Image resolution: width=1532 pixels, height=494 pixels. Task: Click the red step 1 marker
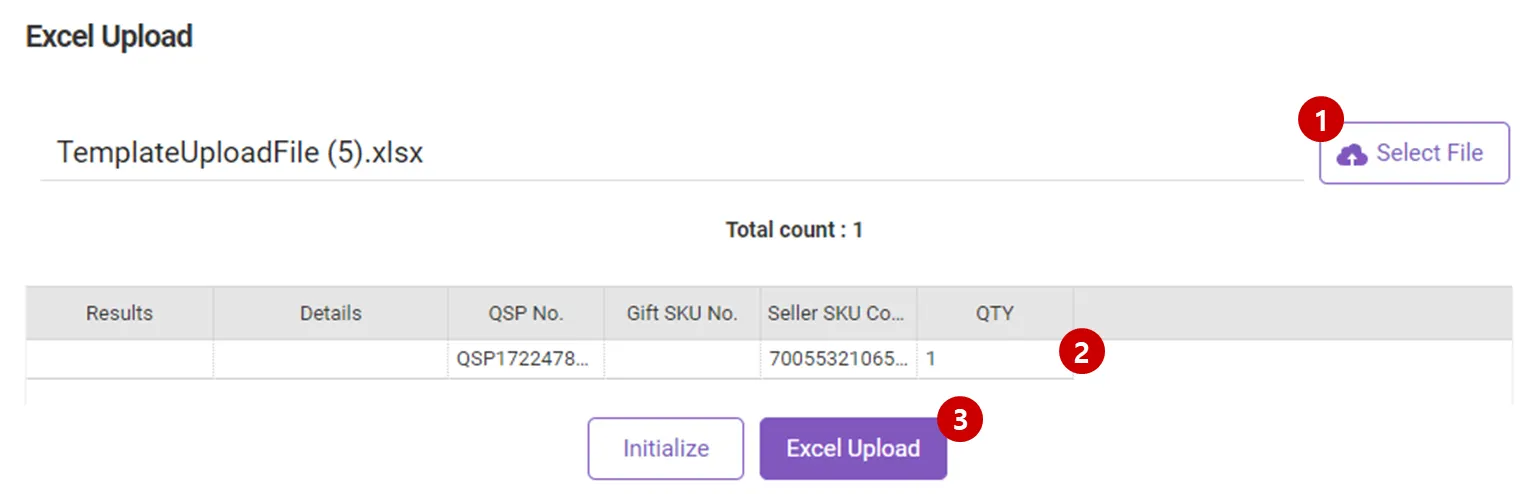[x=1320, y=122]
